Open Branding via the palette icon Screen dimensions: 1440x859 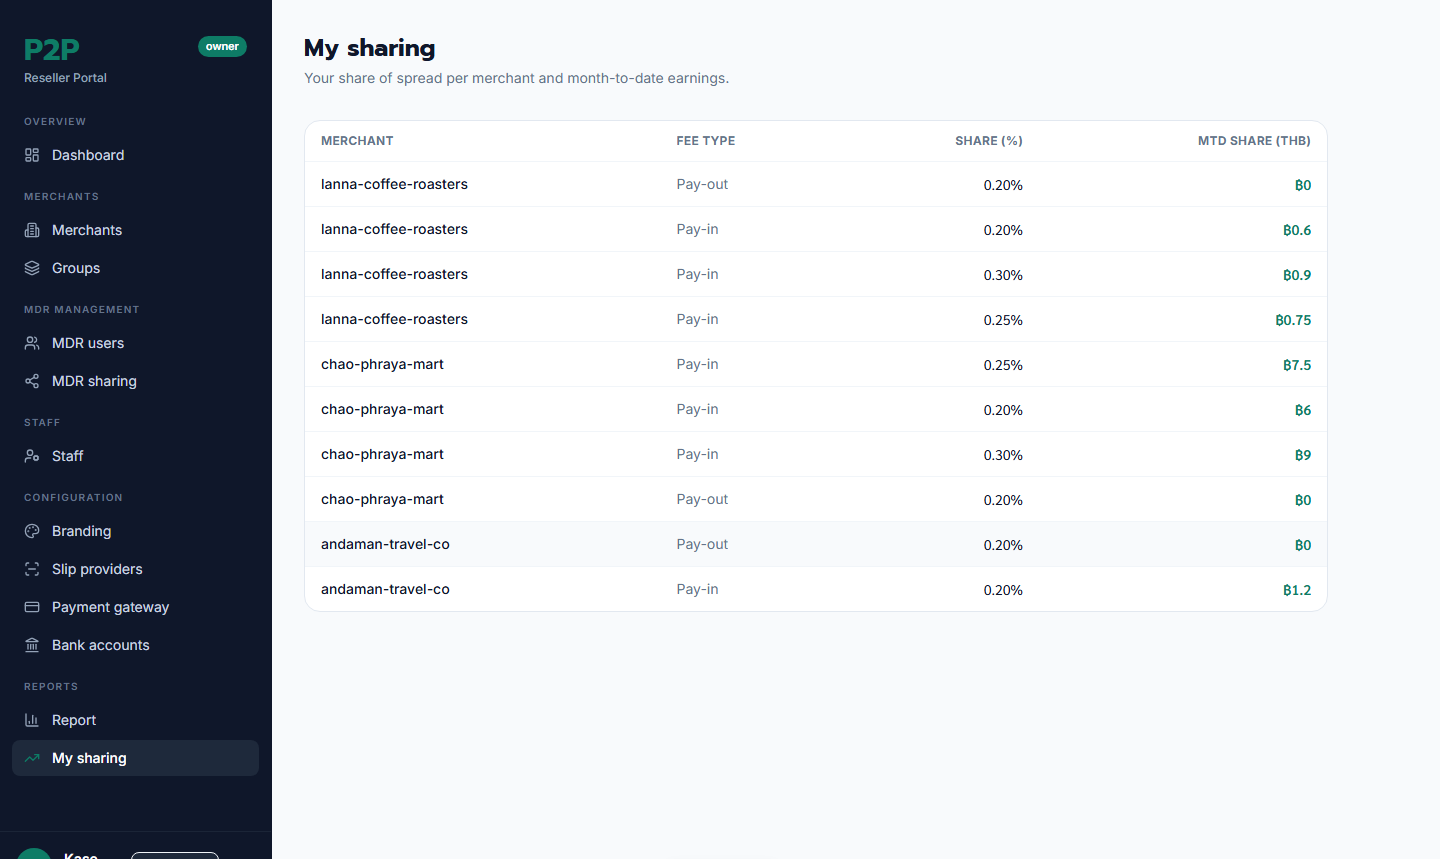(x=32, y=531)
